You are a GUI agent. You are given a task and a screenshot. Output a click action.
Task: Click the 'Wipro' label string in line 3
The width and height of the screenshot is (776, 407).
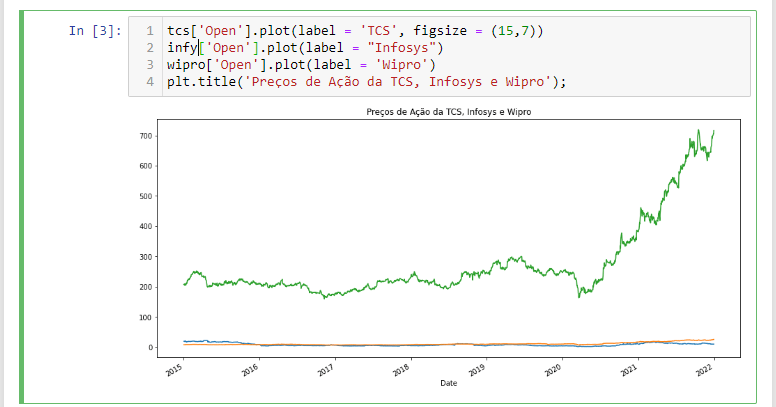click(x=401, y=65)
